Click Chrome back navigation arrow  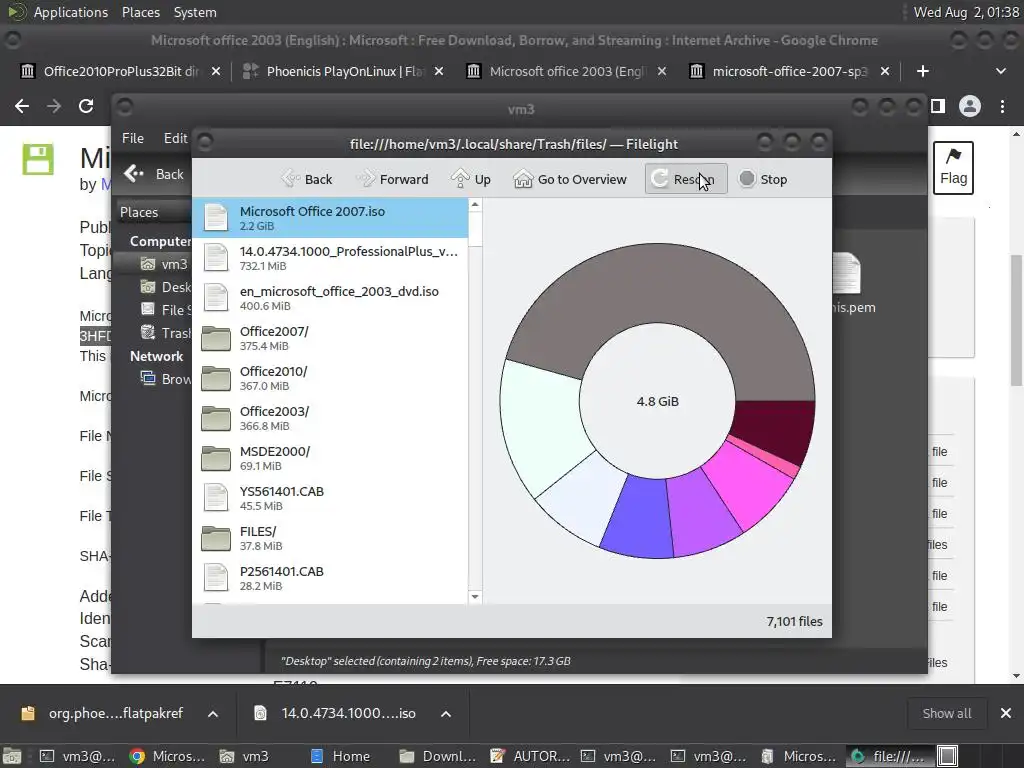click(22, 106)
